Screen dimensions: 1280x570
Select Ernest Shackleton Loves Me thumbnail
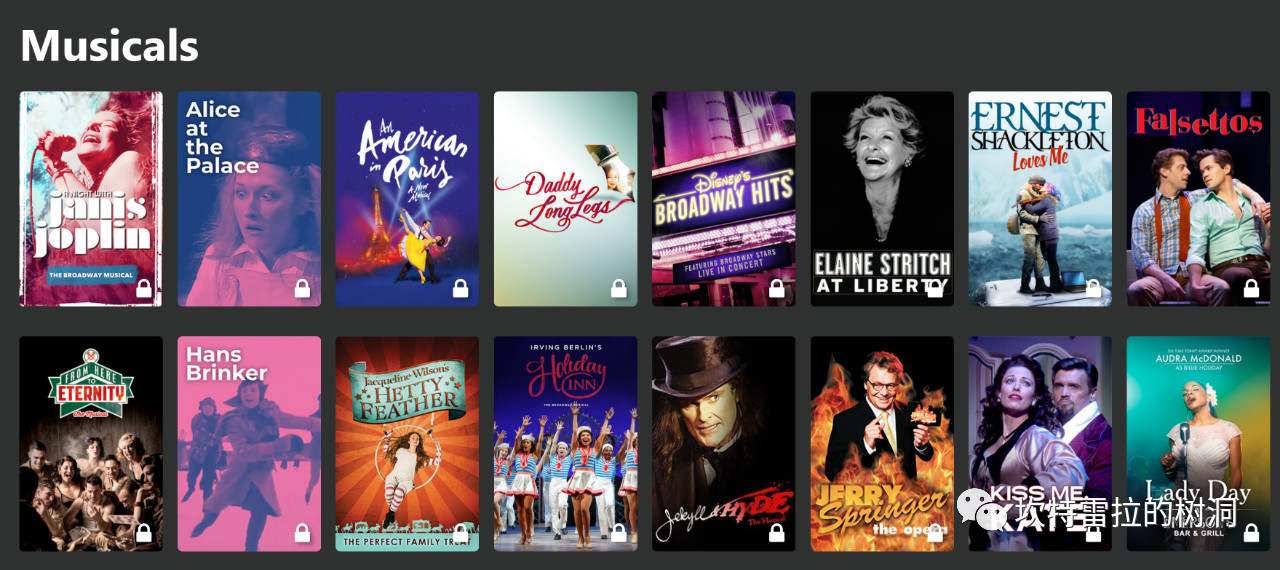tap(1040, 199)
